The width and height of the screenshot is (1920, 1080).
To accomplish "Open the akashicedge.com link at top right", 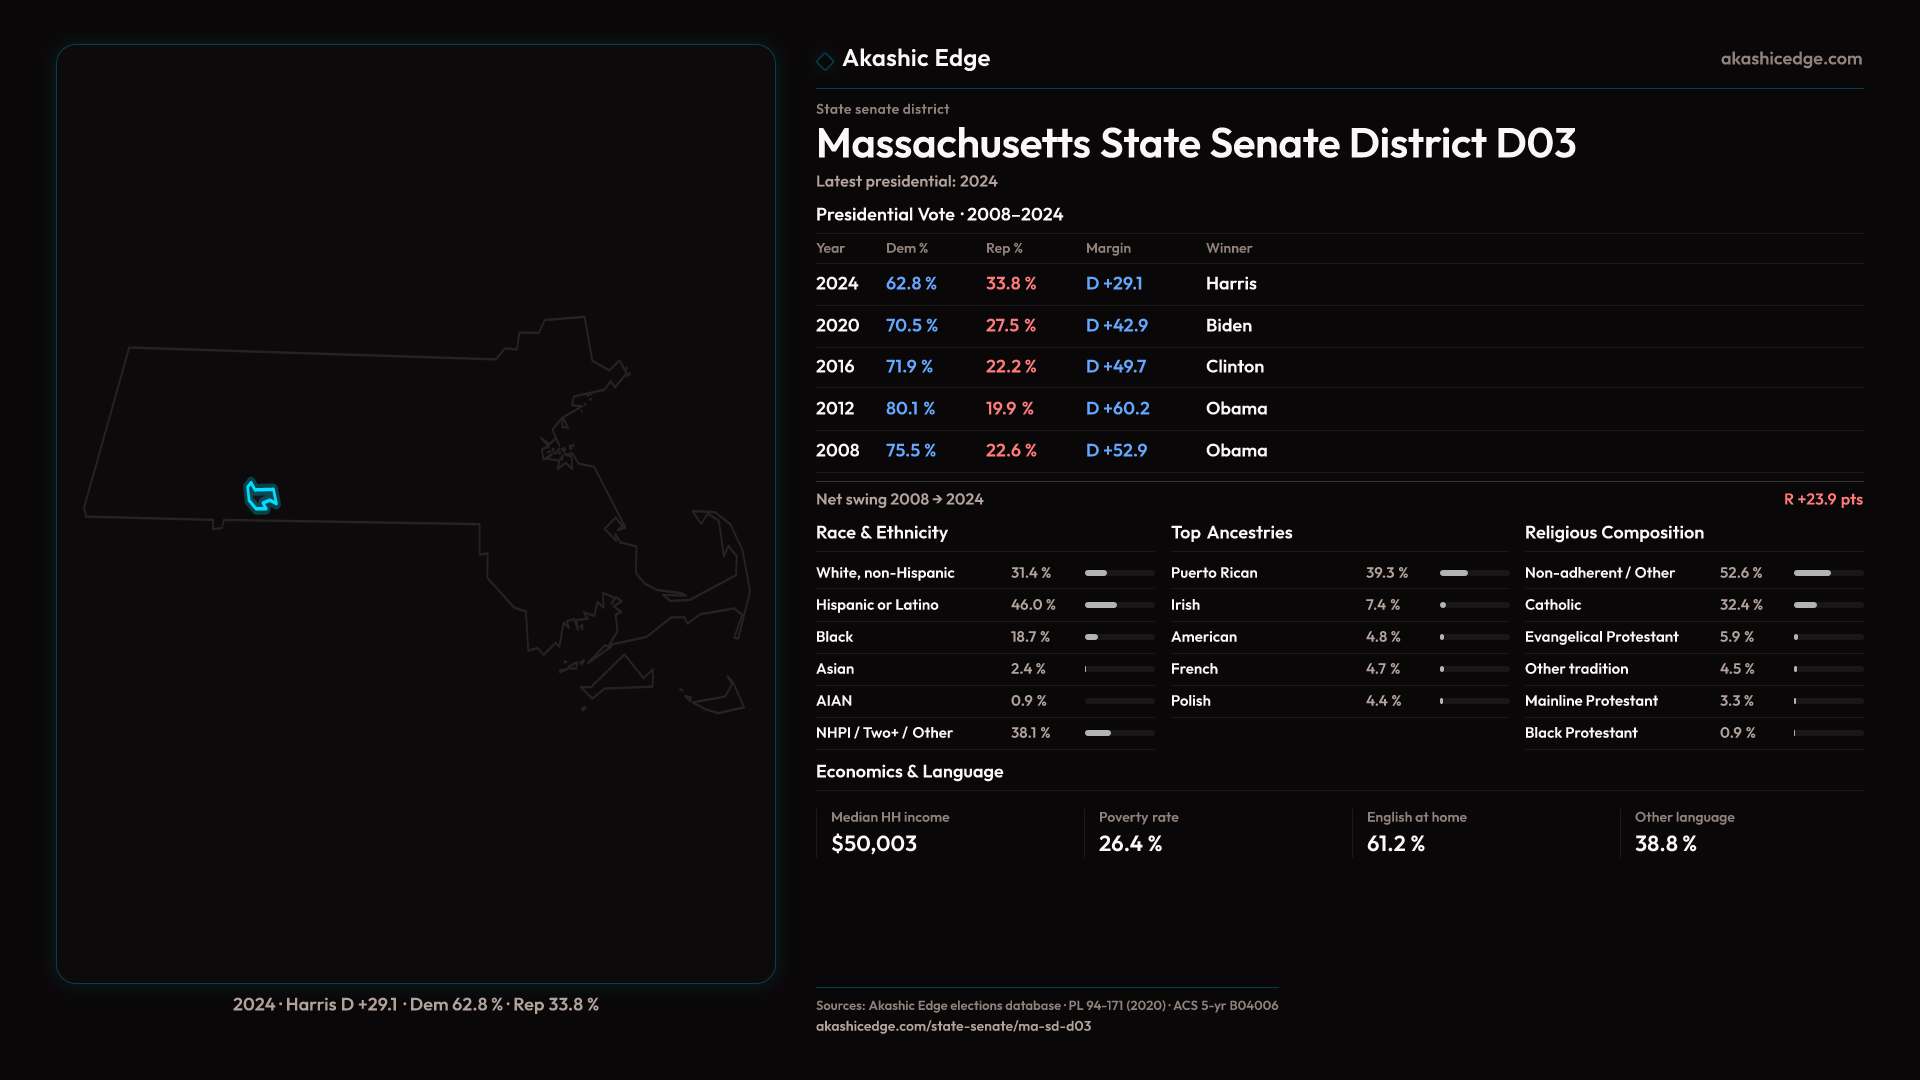I will point(1790,59).
